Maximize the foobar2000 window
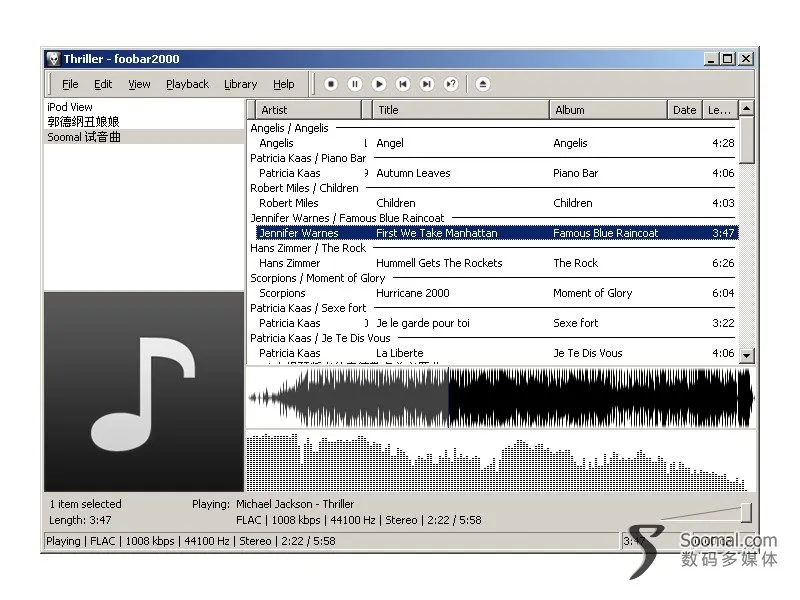The image size is (800, 600). 727,59
